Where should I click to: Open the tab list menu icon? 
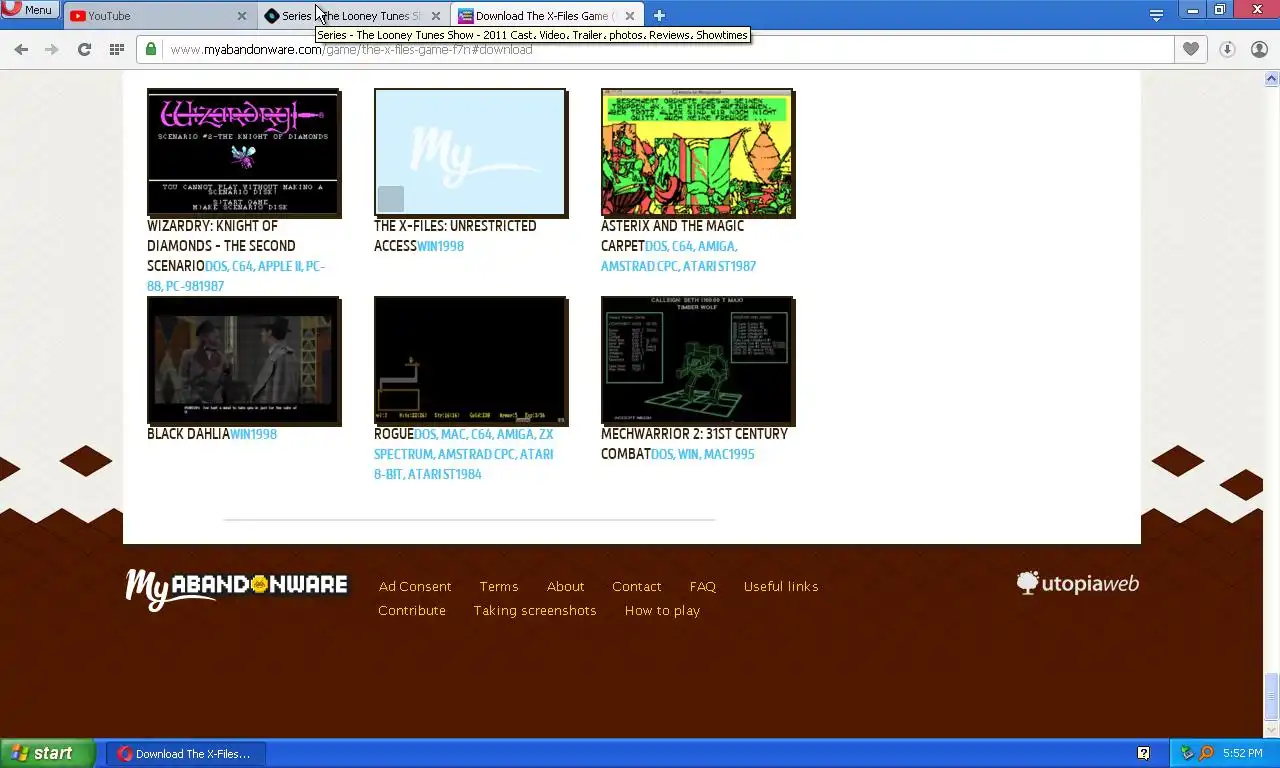pyautogui.click(x=1156, y=15)
